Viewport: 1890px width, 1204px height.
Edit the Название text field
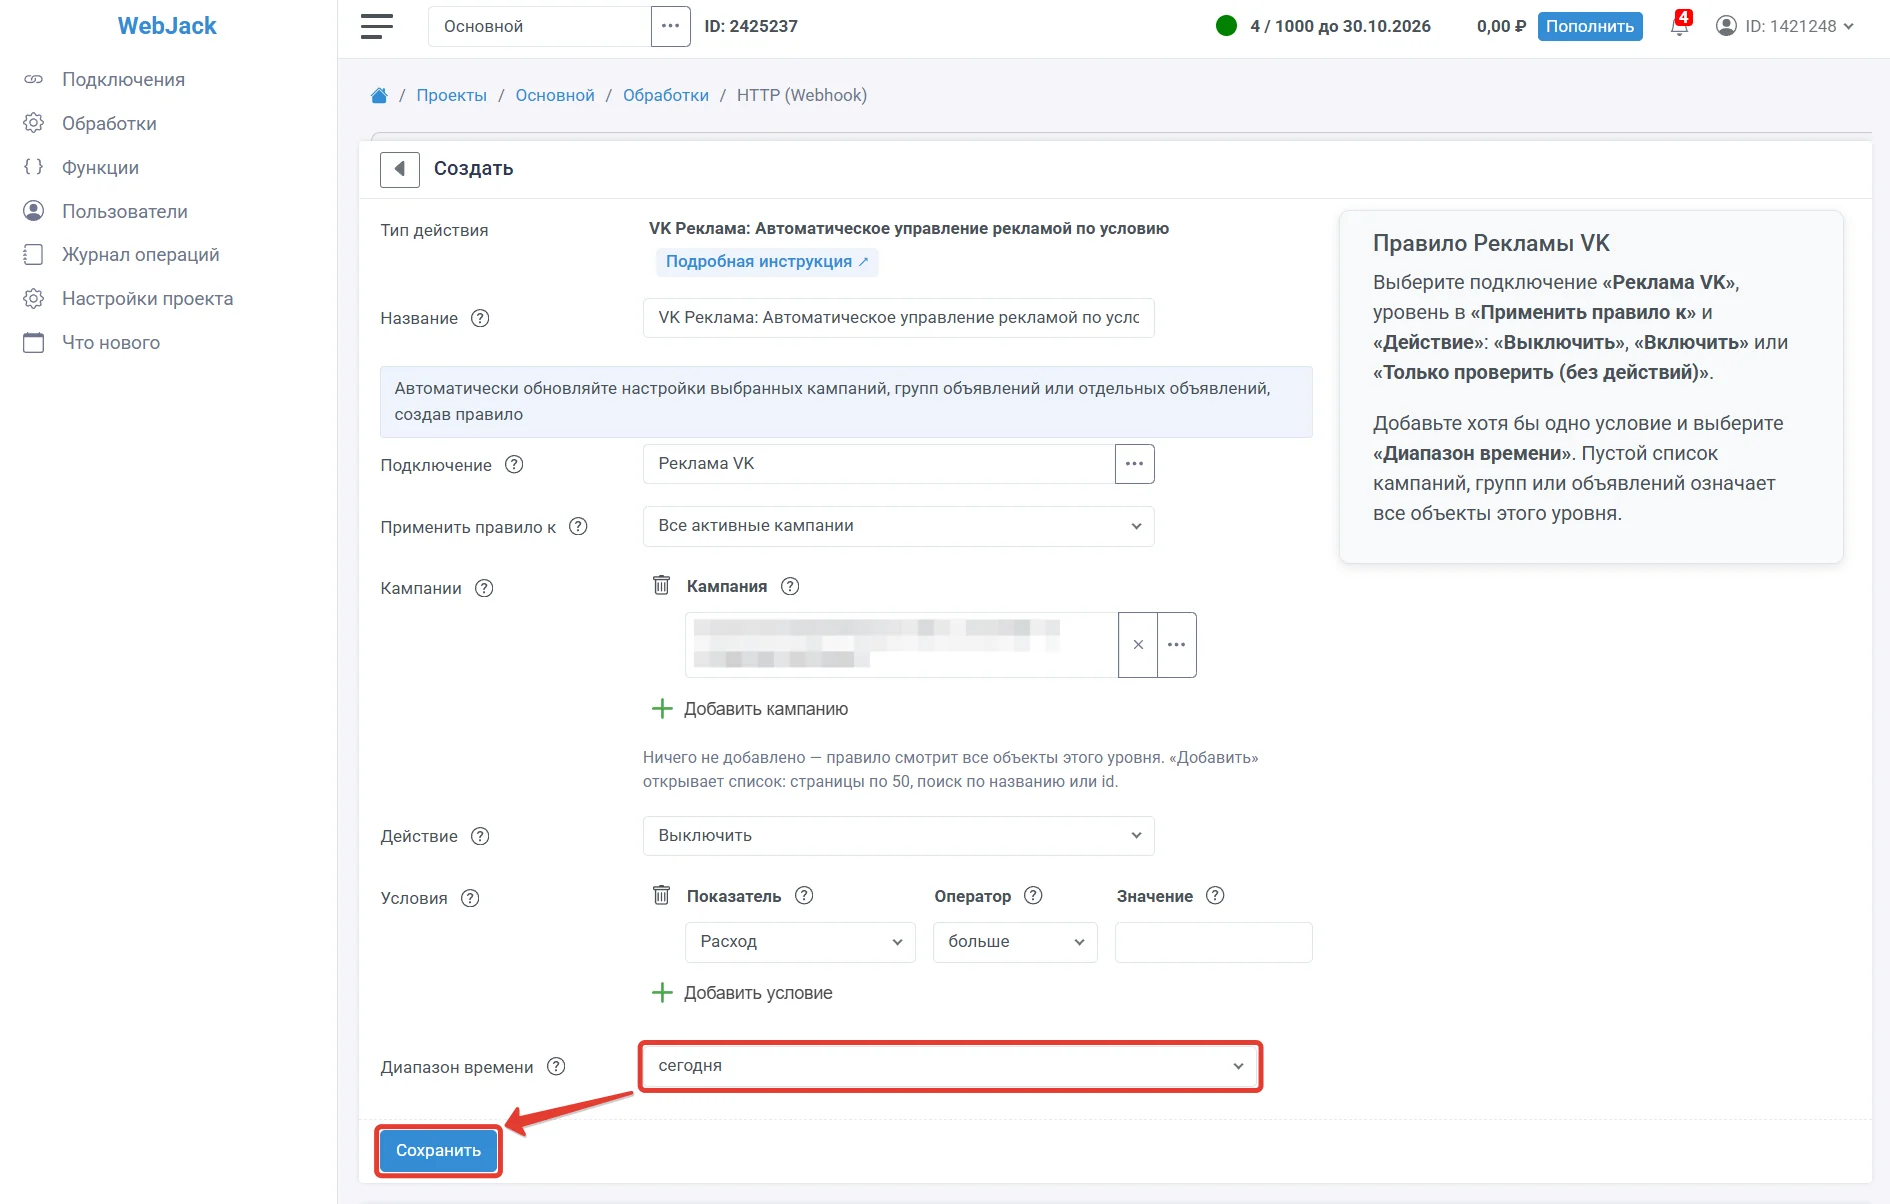pyautogui.click(x=898, y=318)
